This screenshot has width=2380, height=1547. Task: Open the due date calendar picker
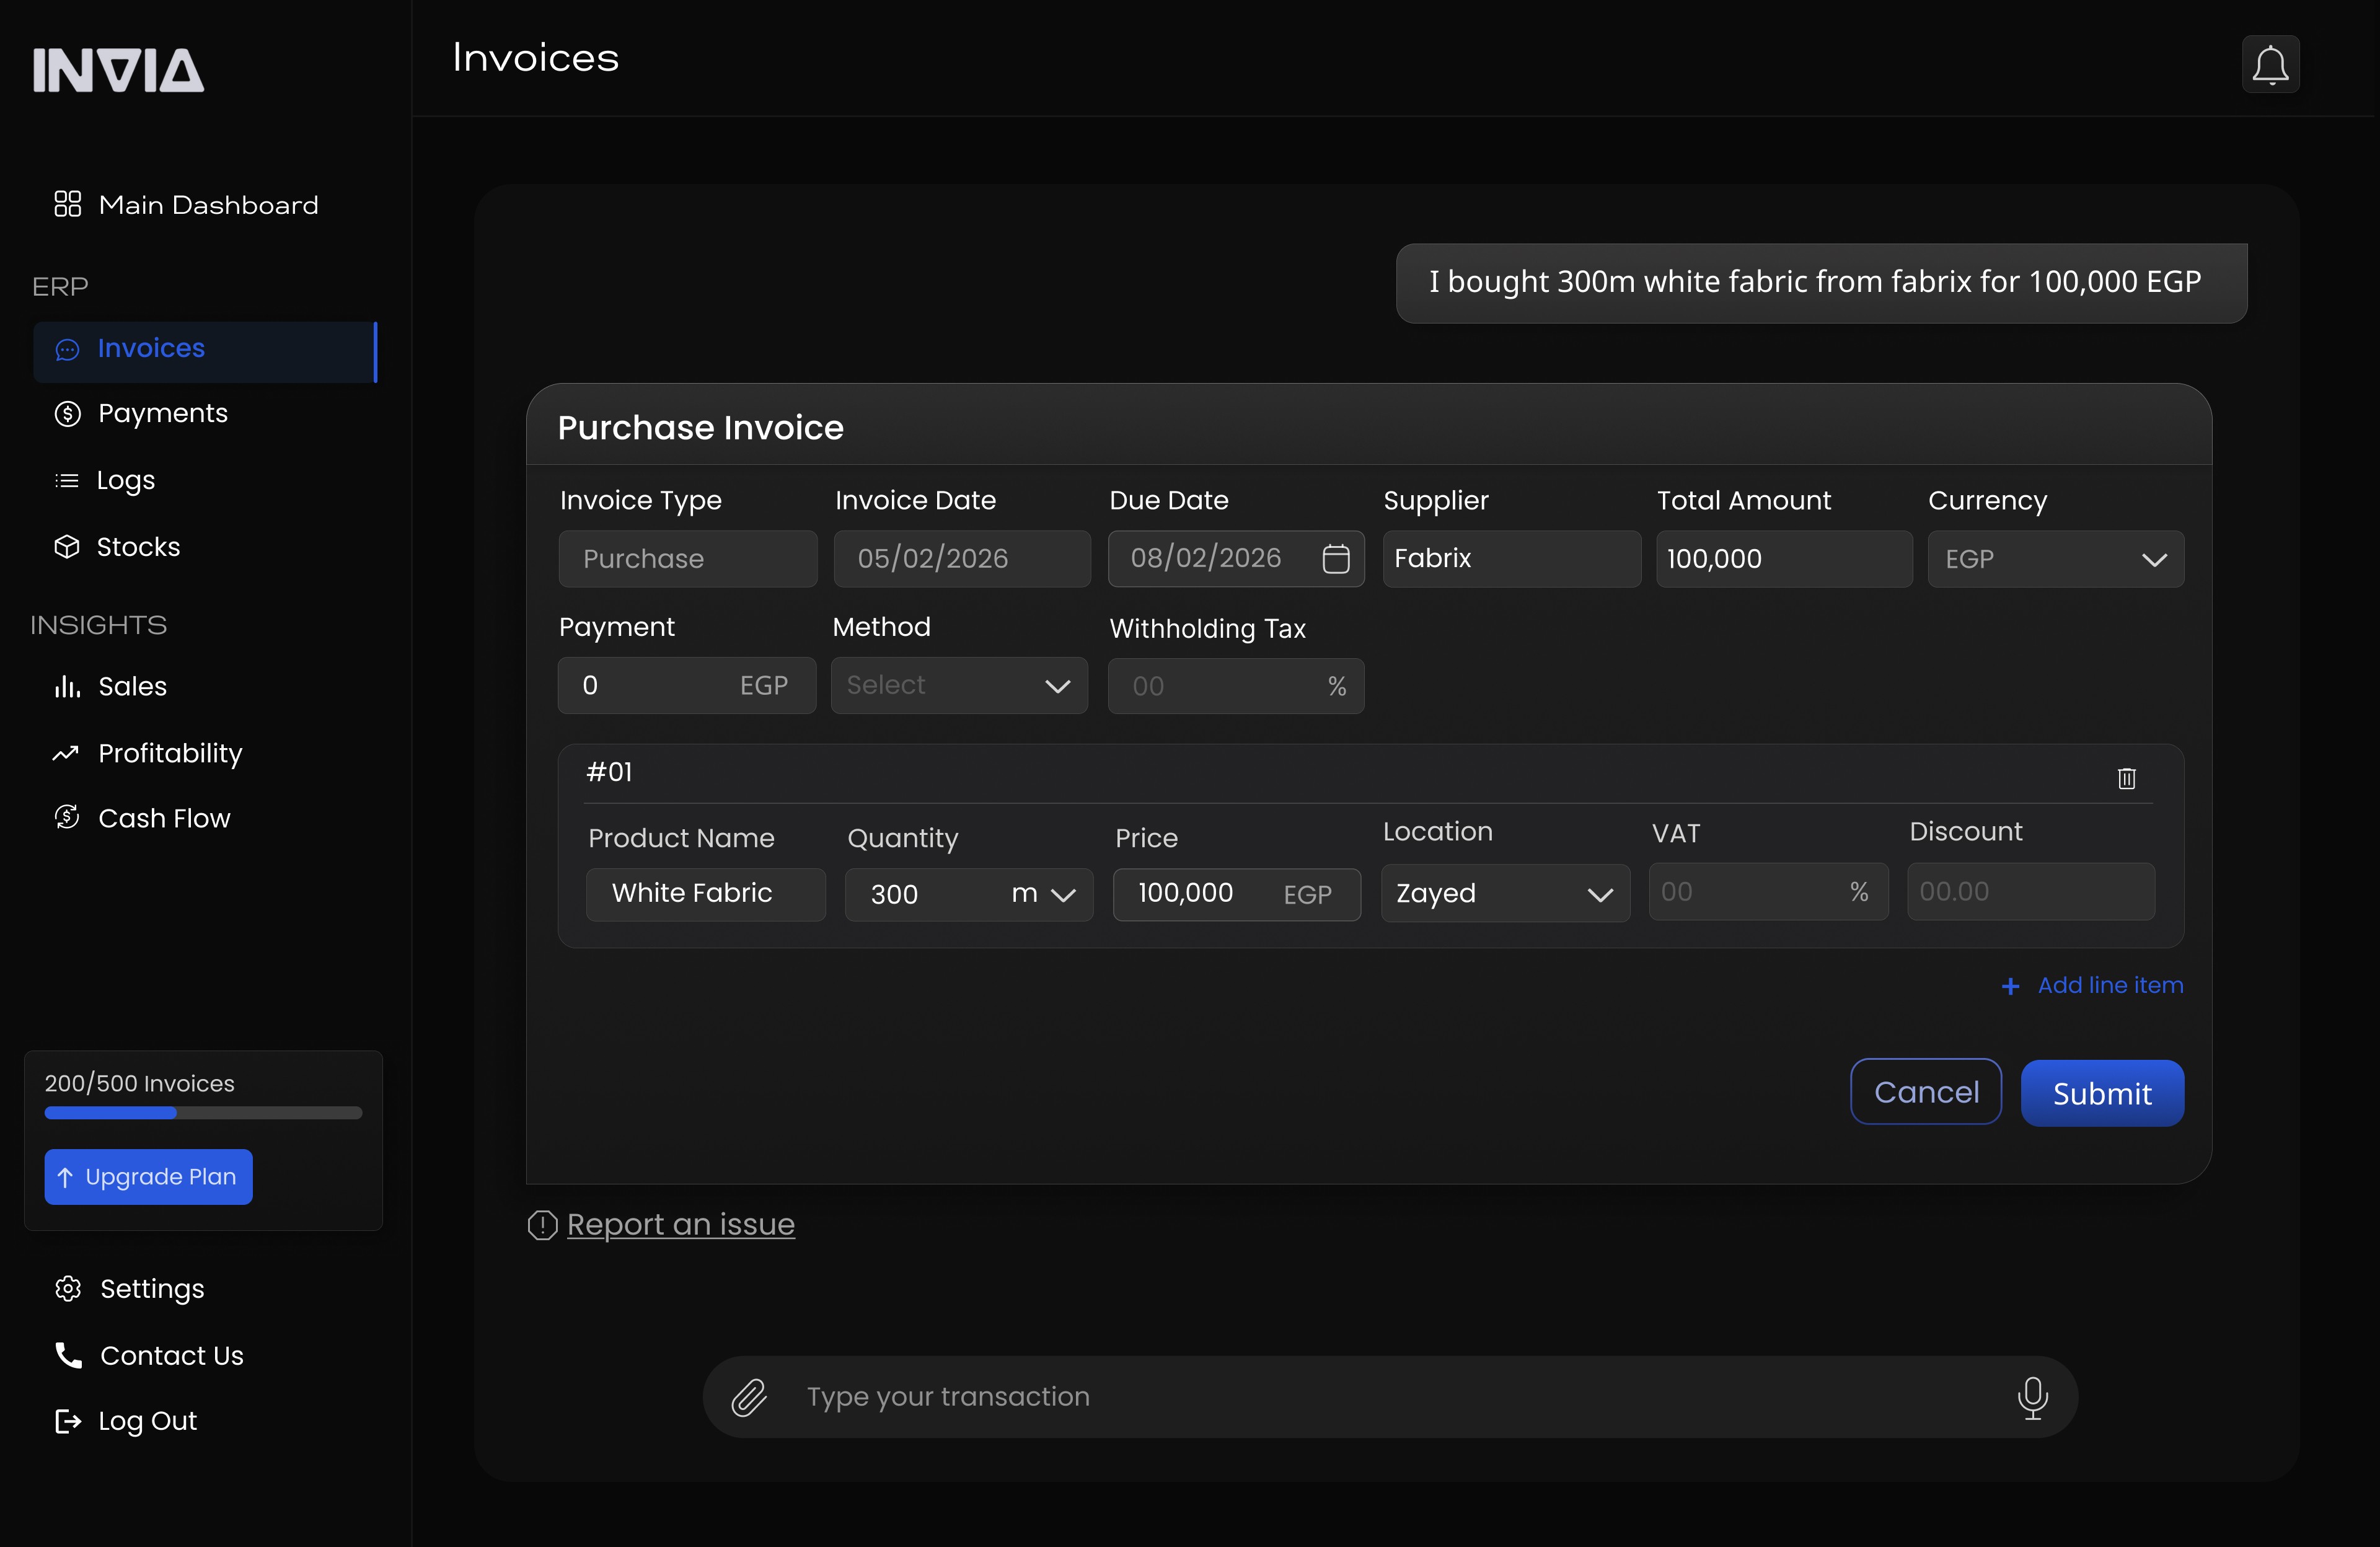pos(1336,559)
